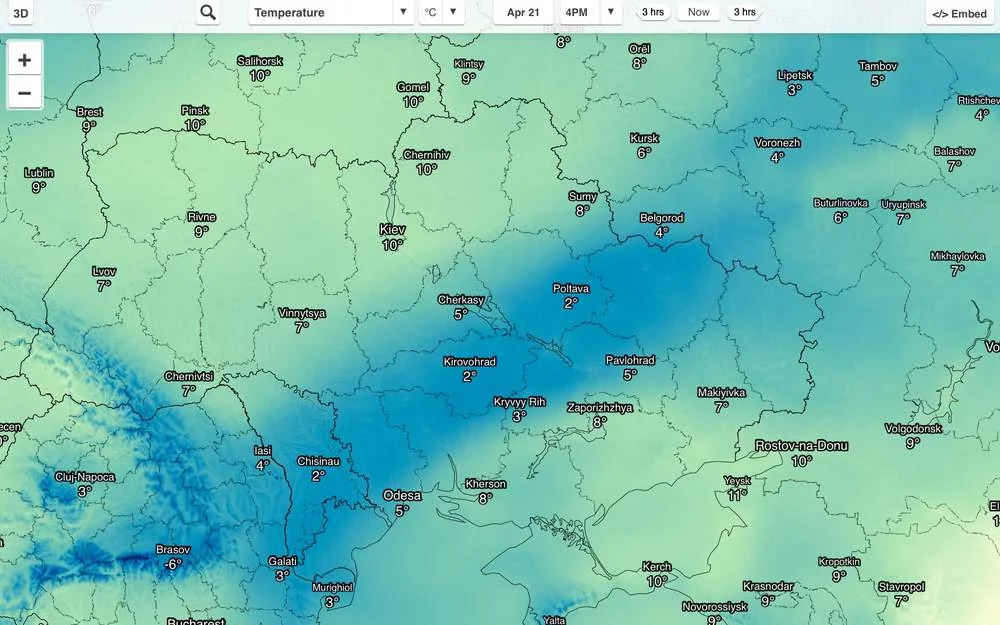Click the Kerch label
Viewport: 1000px width, 625px height.
coord(657,566)
